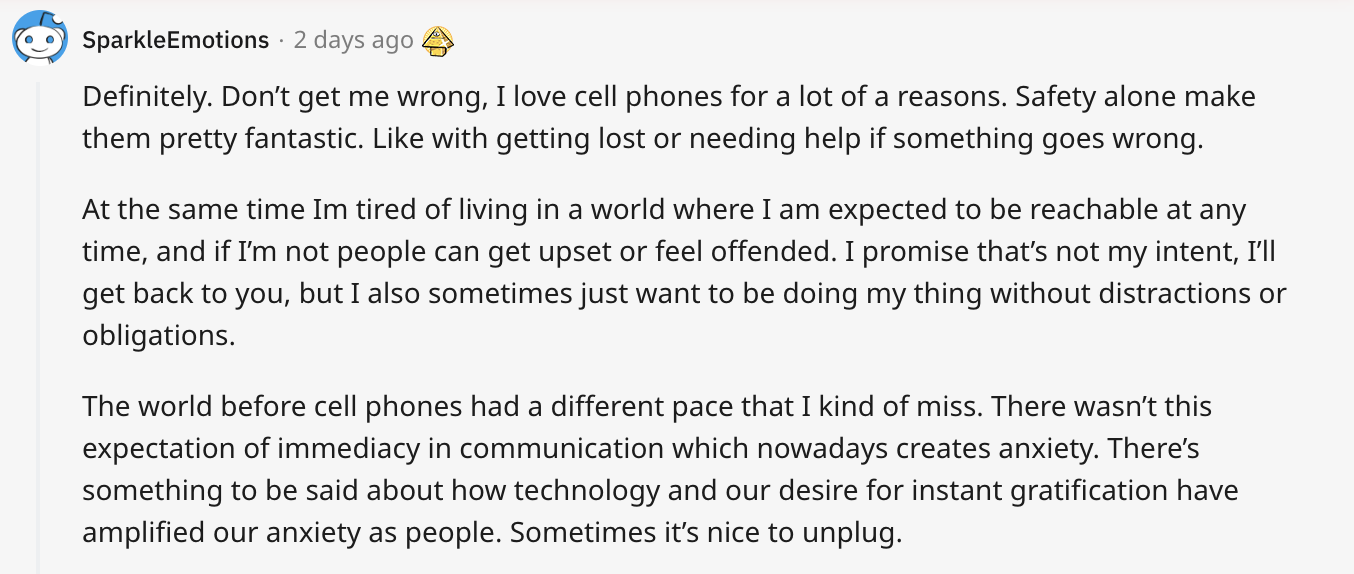Click the "2 days ago" timestamp
The width and height of the screenshot is (1354, 574).
click(x=354, y=40)
